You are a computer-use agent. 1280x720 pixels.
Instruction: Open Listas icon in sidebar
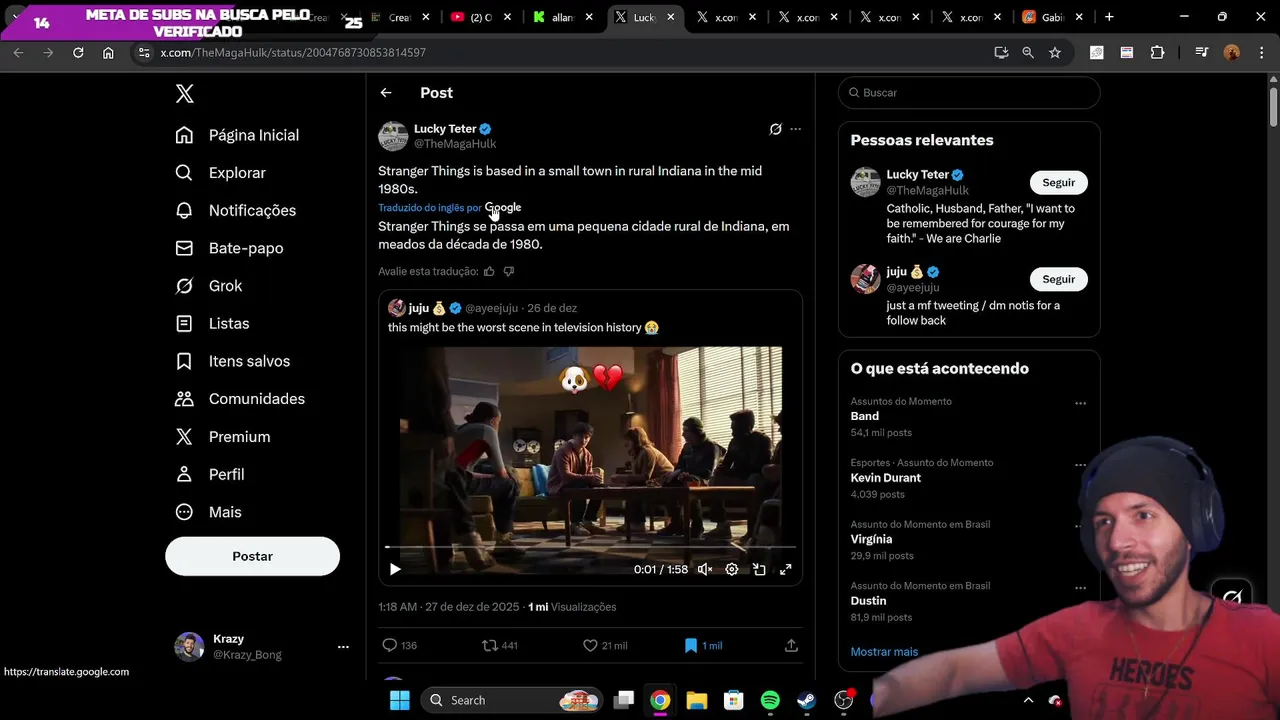[184, 324]
